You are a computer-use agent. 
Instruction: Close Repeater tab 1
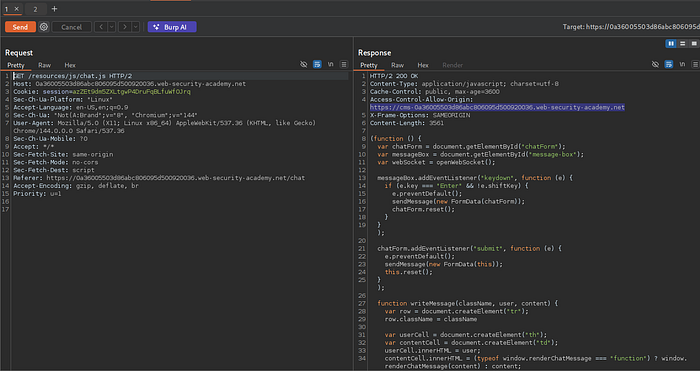17,8
